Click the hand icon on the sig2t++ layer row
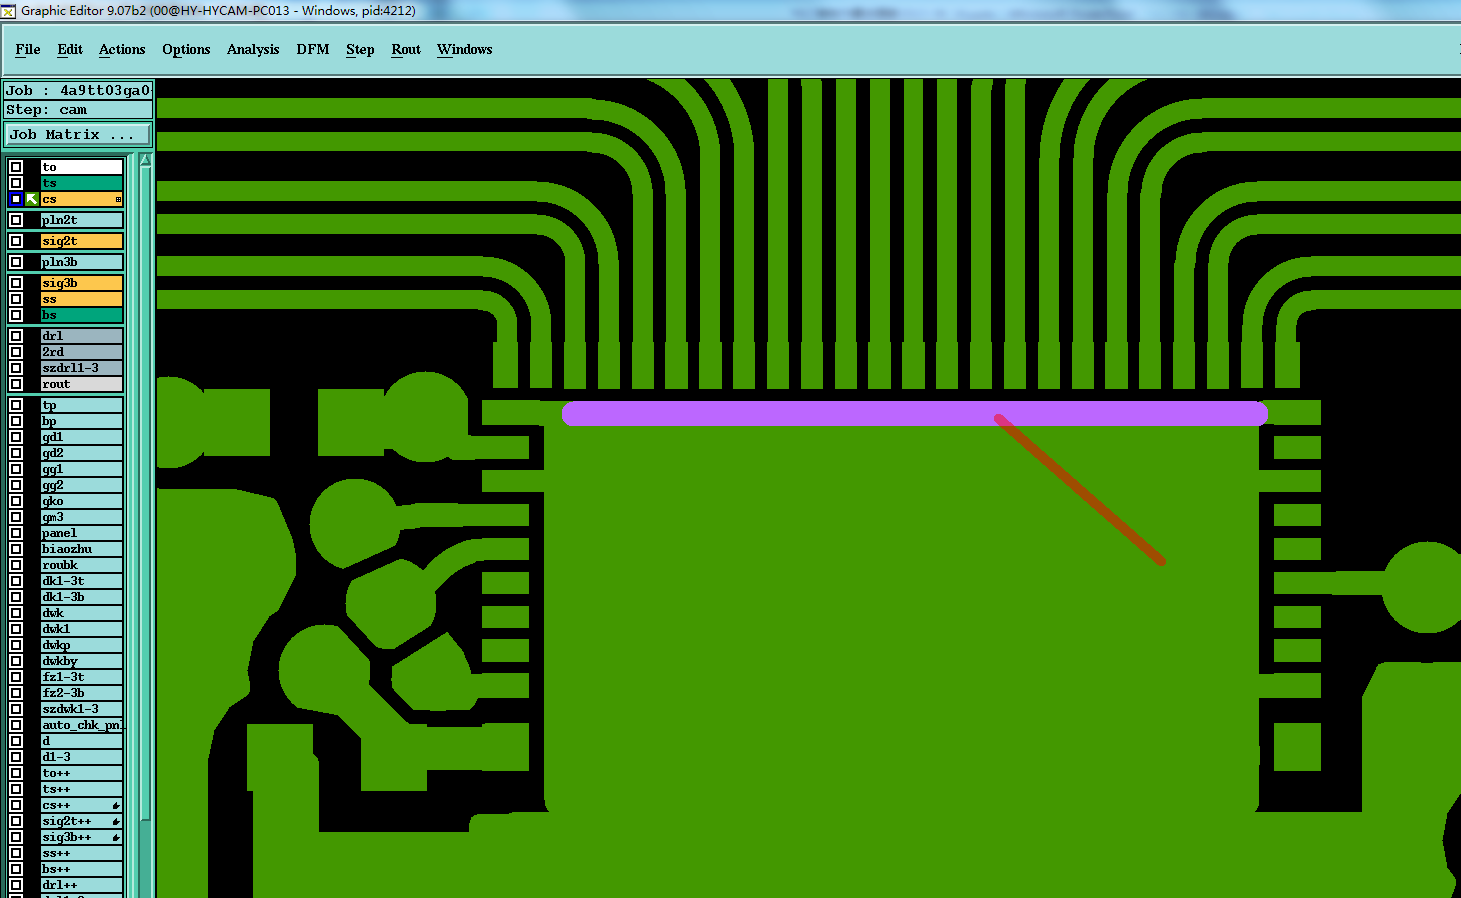Screen dimensions: 1461x898 pyautogui.click(x=116, y=821)
